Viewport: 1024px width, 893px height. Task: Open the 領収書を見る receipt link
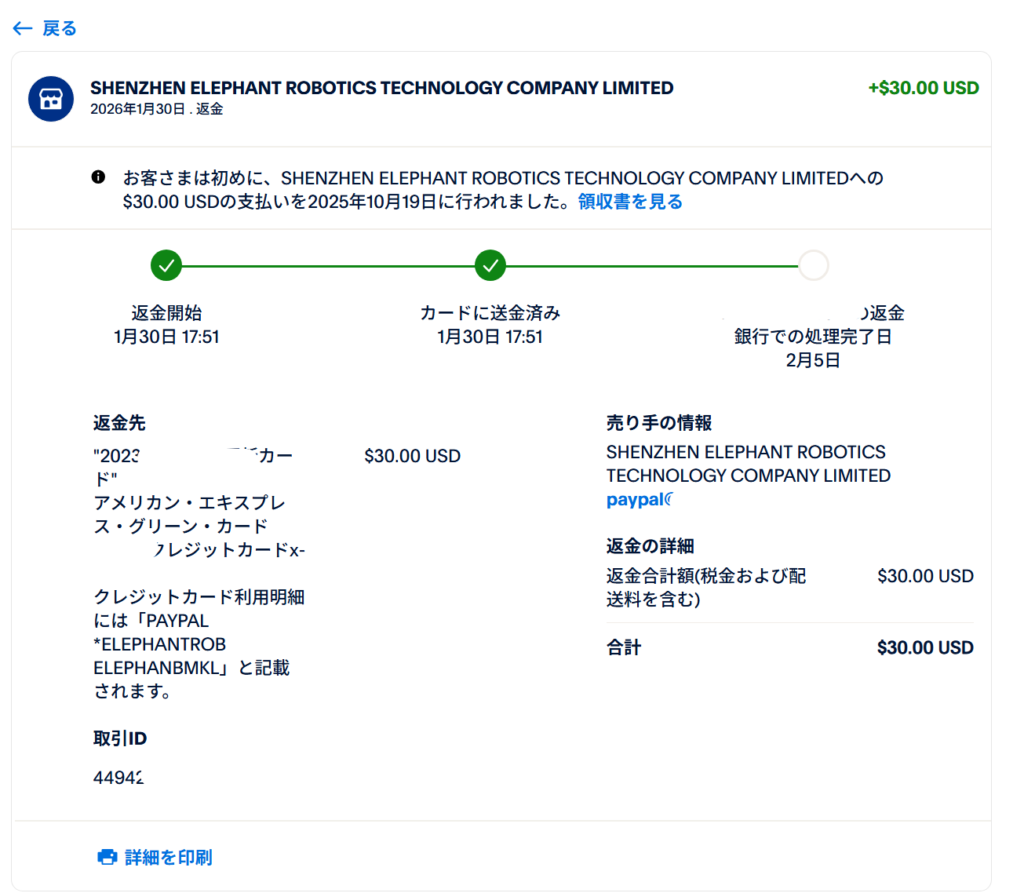click(630, 202)
